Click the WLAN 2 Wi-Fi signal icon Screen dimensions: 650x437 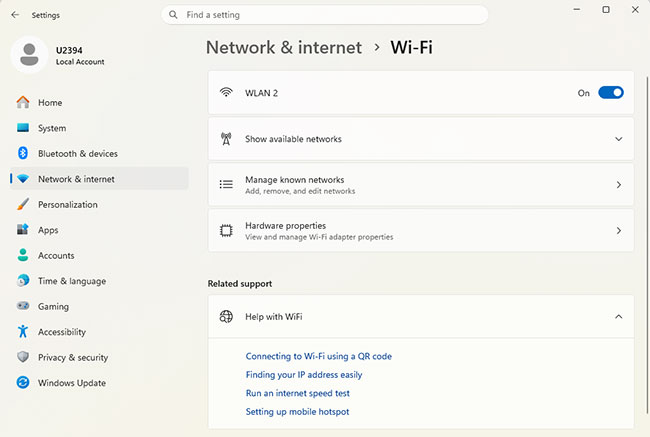pyautogui.click(x=226, y=92)
